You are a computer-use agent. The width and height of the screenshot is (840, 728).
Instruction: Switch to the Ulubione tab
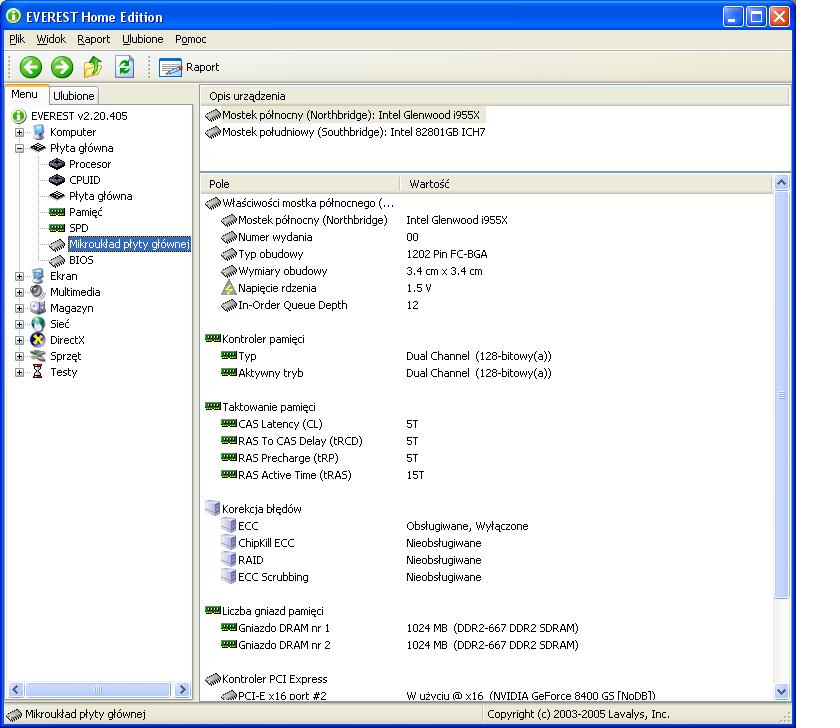pos(73,95)
